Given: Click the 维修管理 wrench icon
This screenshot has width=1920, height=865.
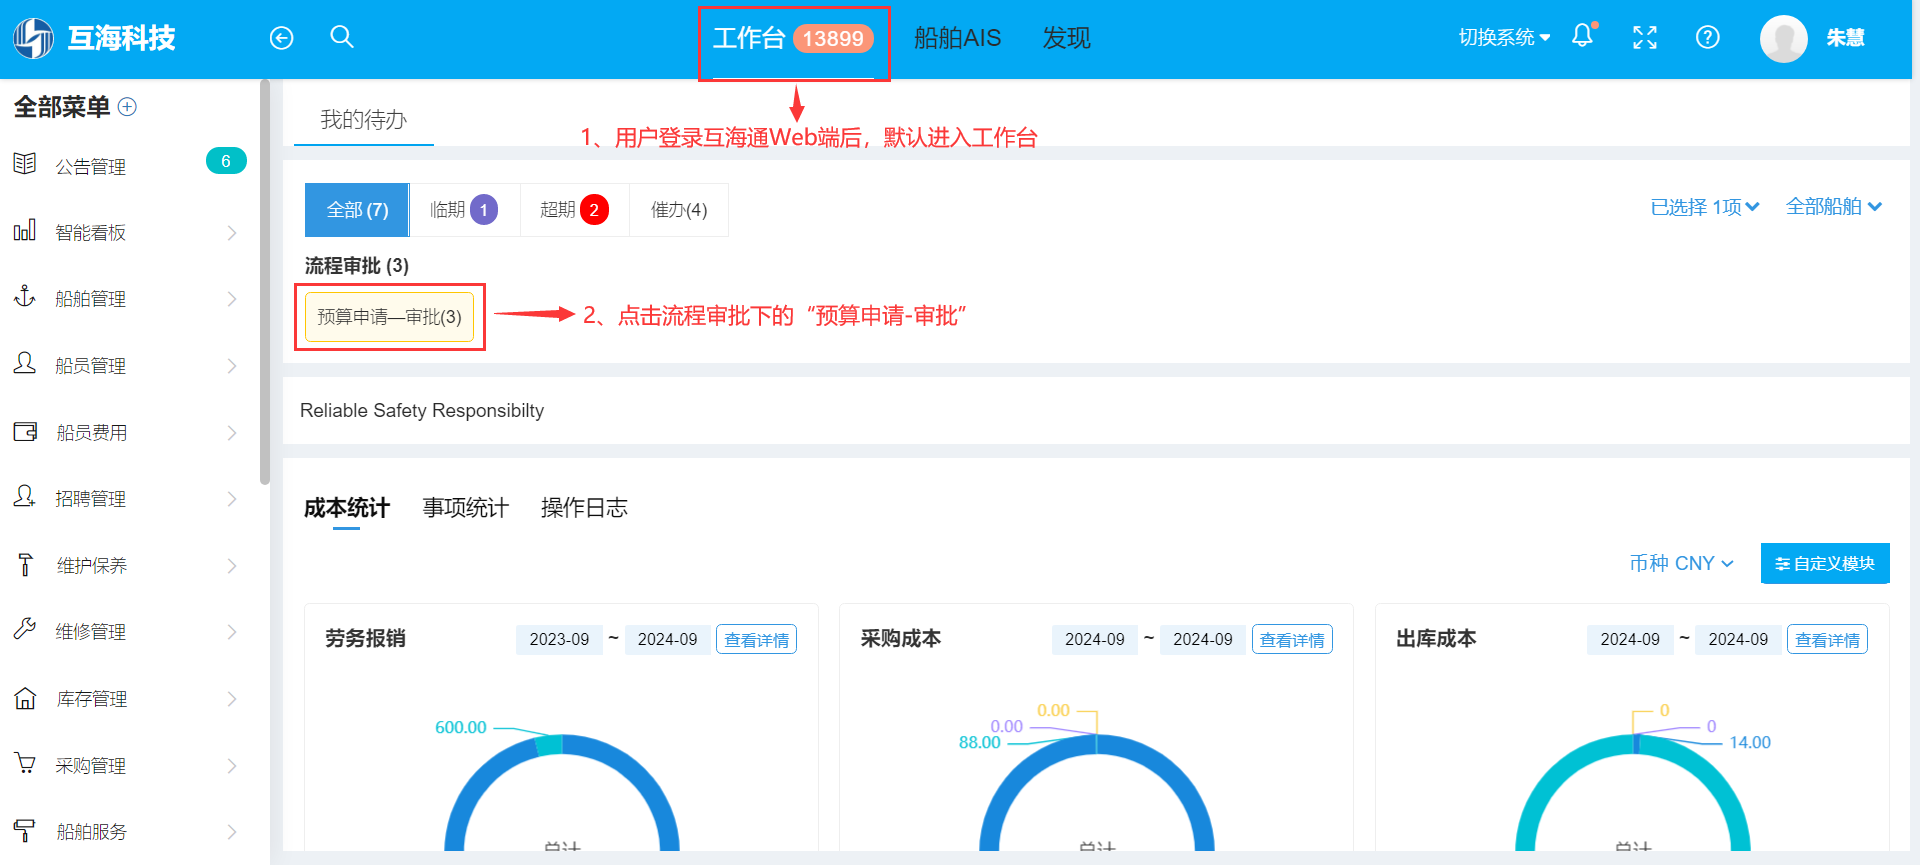Looking at the screenshot, I should coord(25,629).
